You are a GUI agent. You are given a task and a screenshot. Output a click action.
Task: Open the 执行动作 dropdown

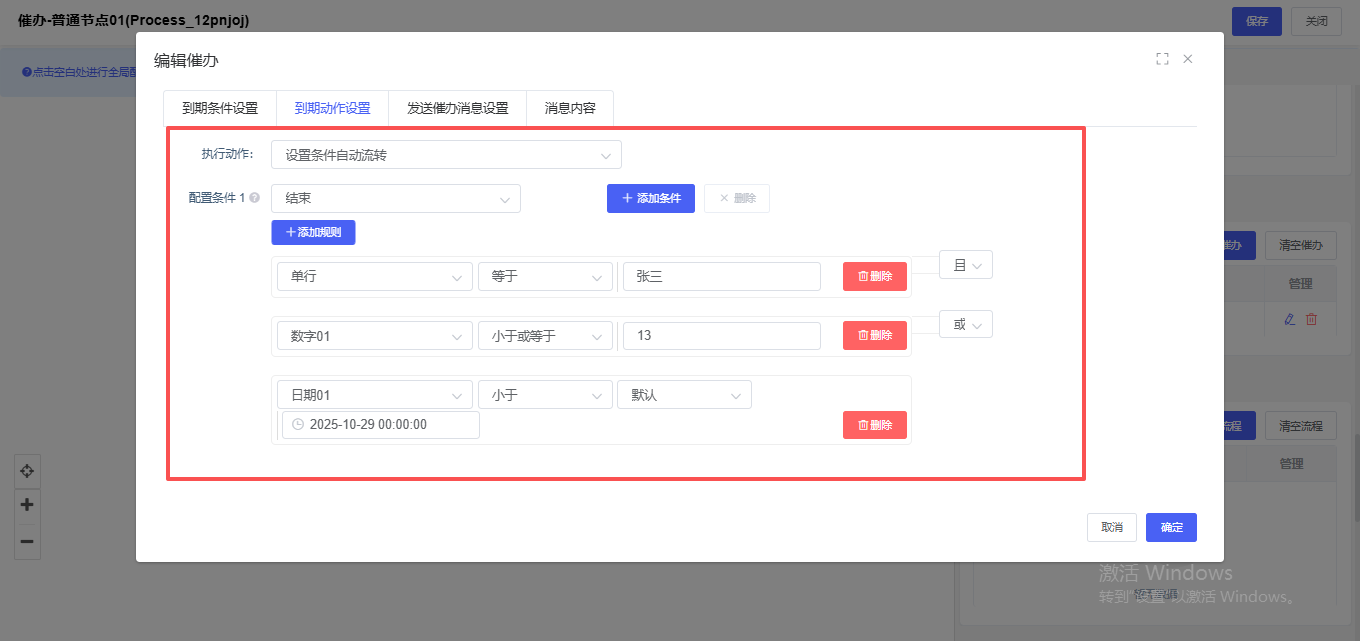tap(446, 155)
